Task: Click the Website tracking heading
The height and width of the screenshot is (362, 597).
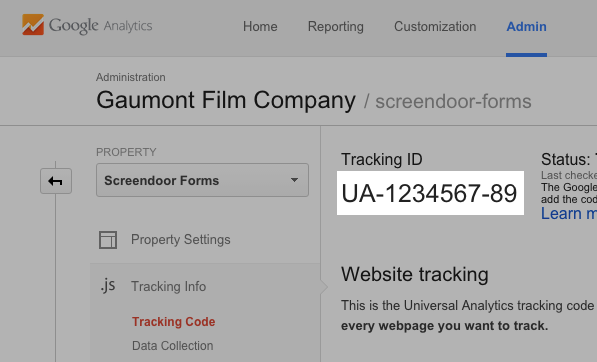Action: (x=415, y=274)
